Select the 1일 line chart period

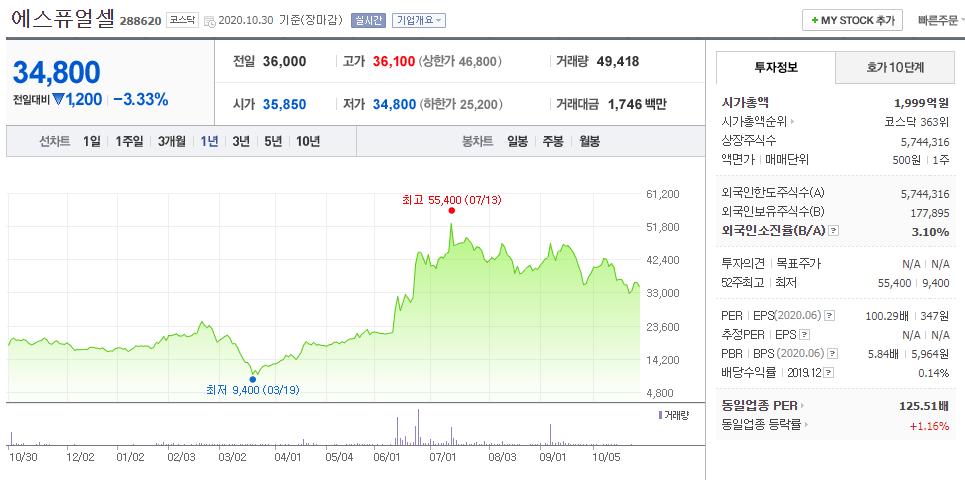point(91,141)
